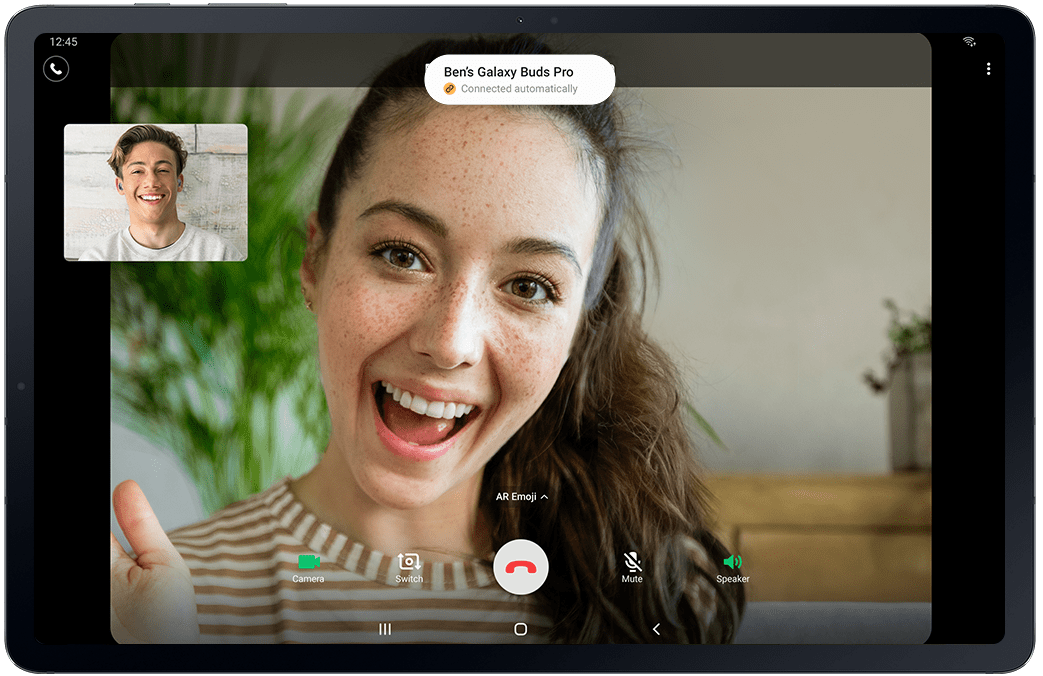Tap the "Connected automatically" text
Image resolution: width=1043 pixels, height=676 pixels.
tap(520, 88)
